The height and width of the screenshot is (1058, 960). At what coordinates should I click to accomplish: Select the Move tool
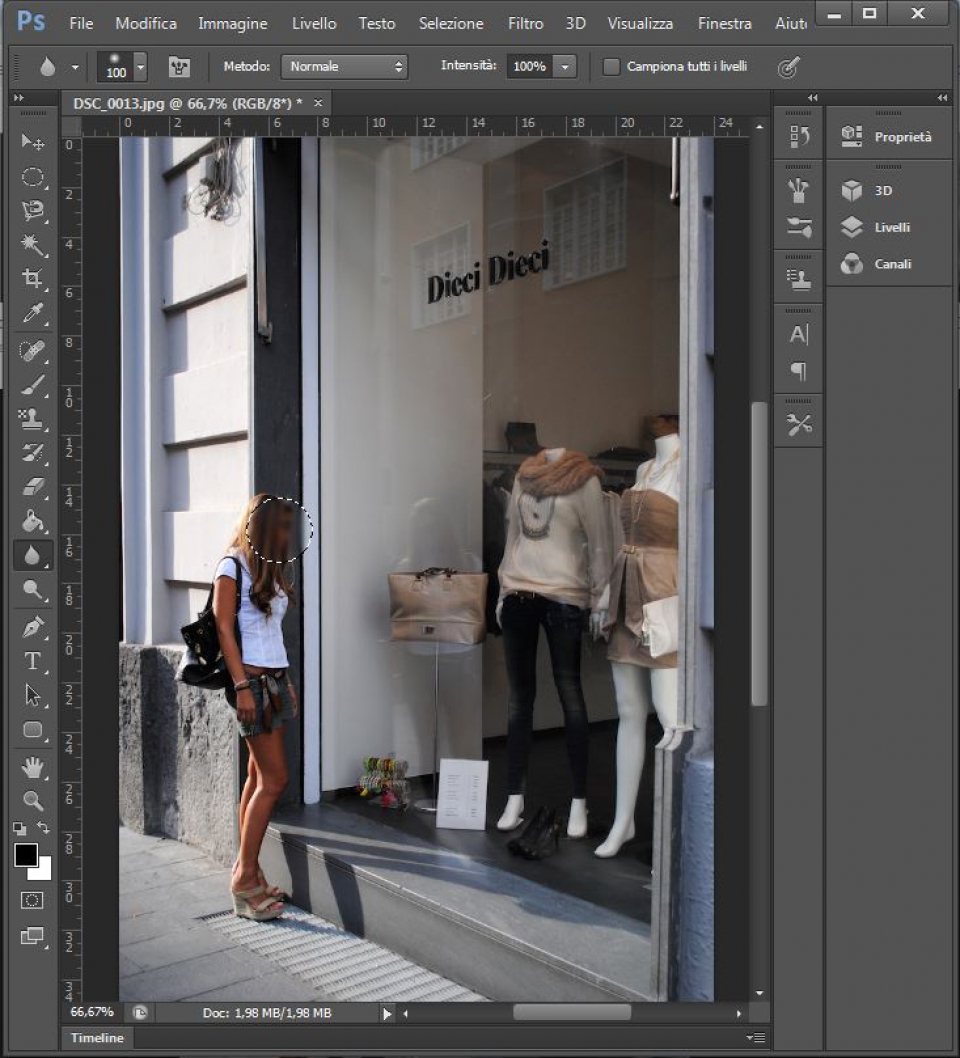tap(33, 142)
